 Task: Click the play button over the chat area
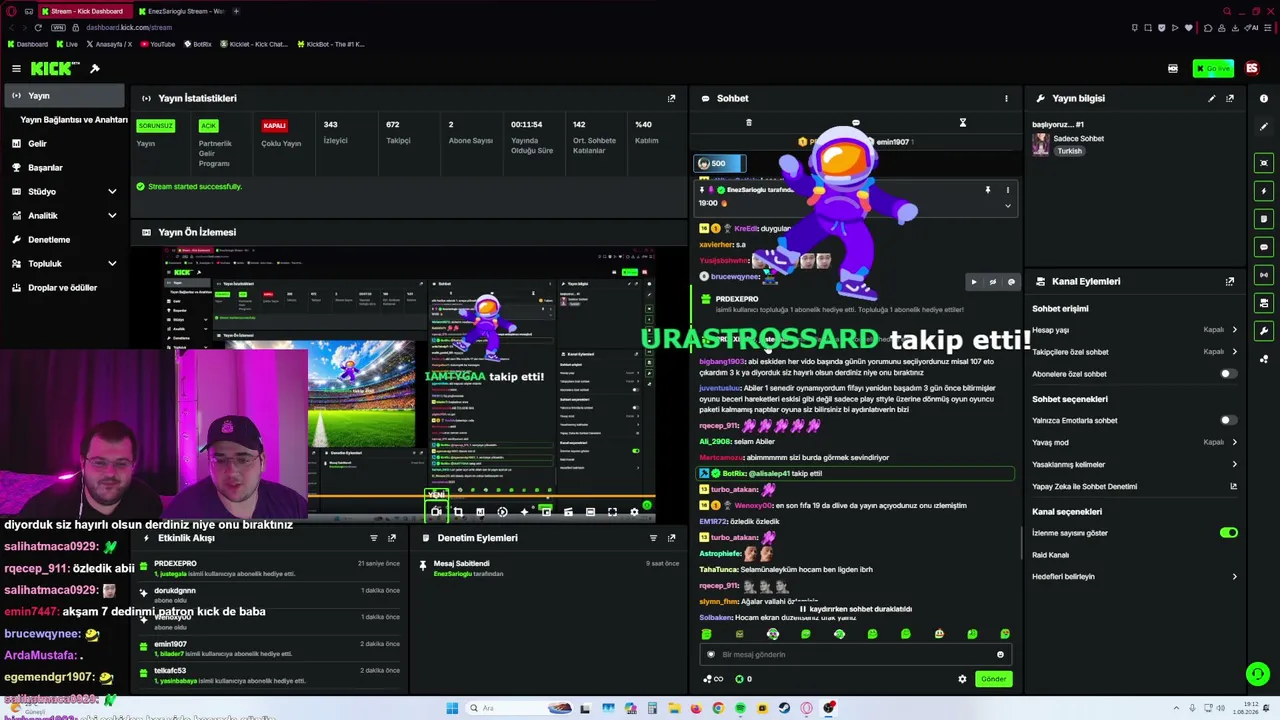pyautogui.click(x=974, y=282)
